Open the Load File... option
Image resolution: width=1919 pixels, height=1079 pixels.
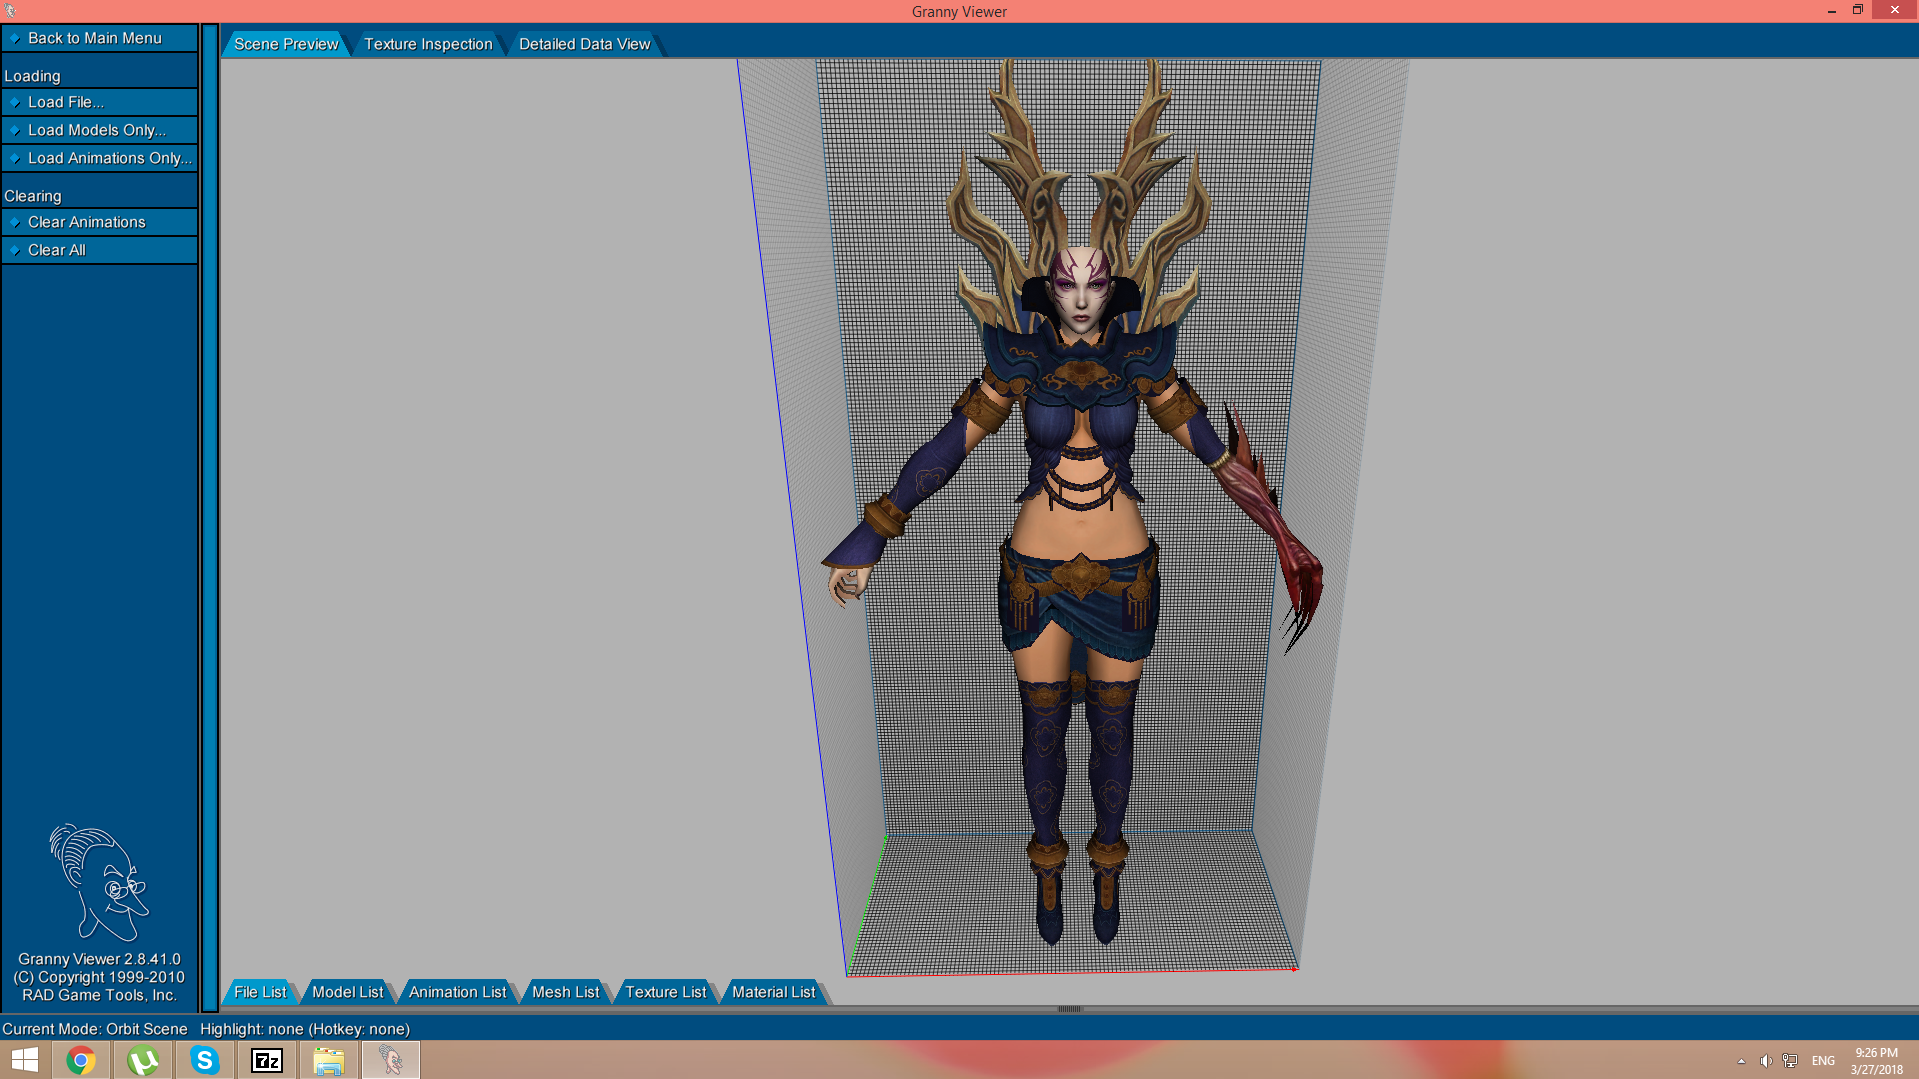[x=99, y=102]
